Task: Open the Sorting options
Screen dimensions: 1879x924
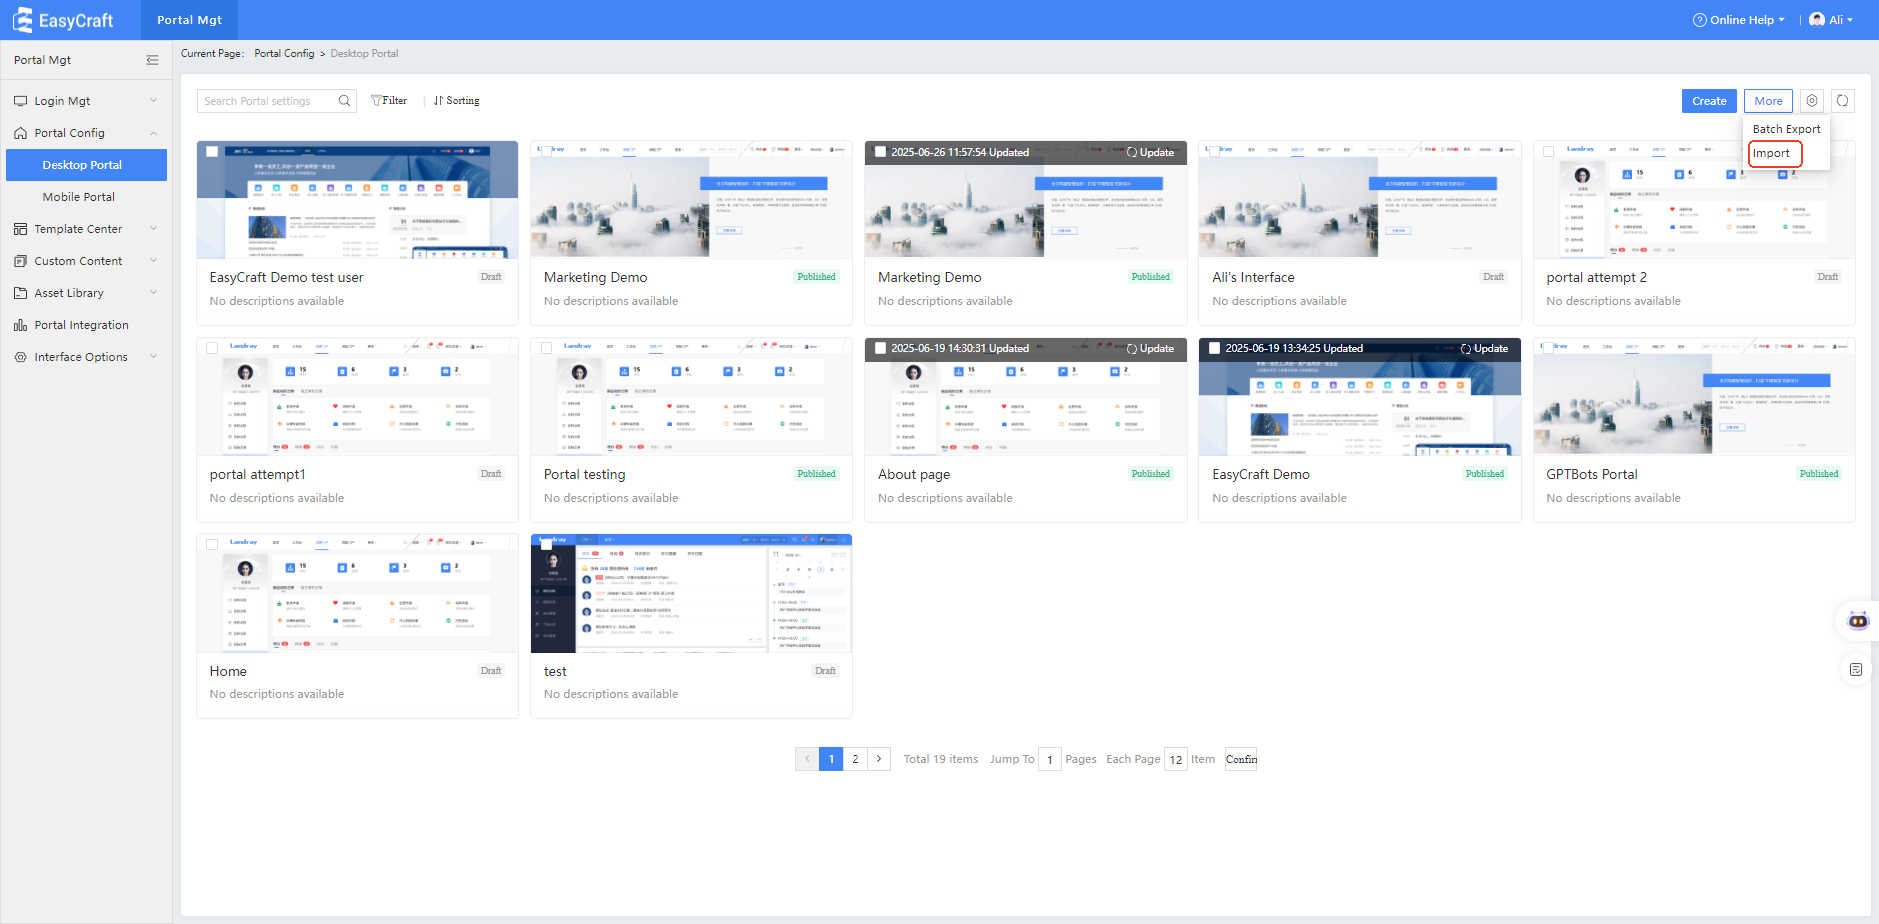Action: [456, 101]
